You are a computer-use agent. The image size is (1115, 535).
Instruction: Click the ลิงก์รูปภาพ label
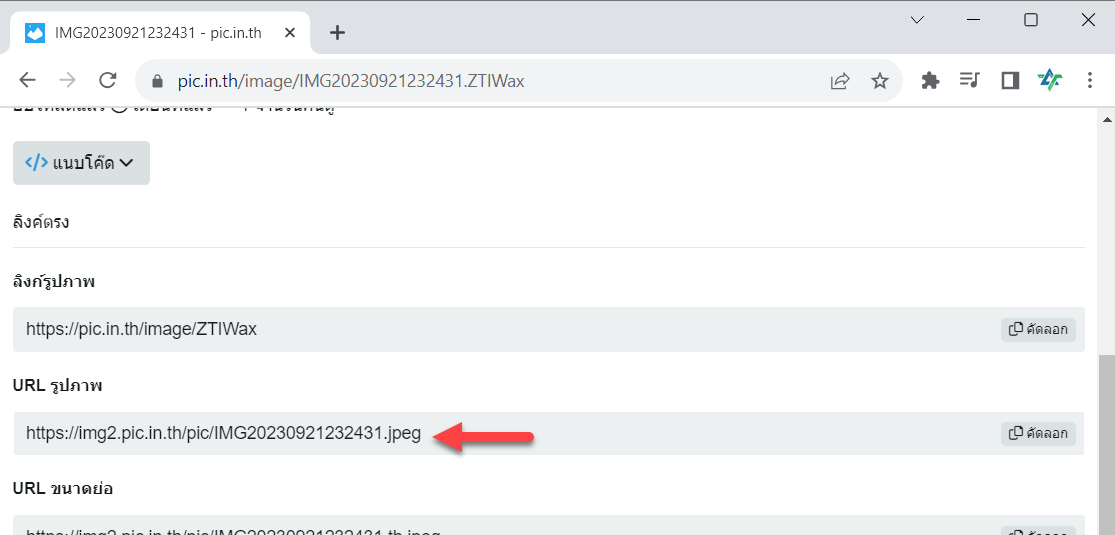(x=54, y=282)
